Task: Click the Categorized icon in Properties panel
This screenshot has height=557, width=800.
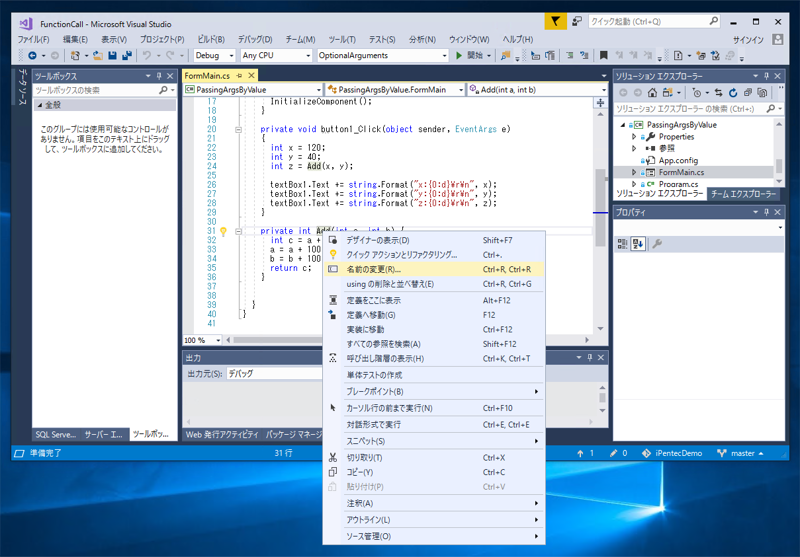Action: (x=622, y=244)
